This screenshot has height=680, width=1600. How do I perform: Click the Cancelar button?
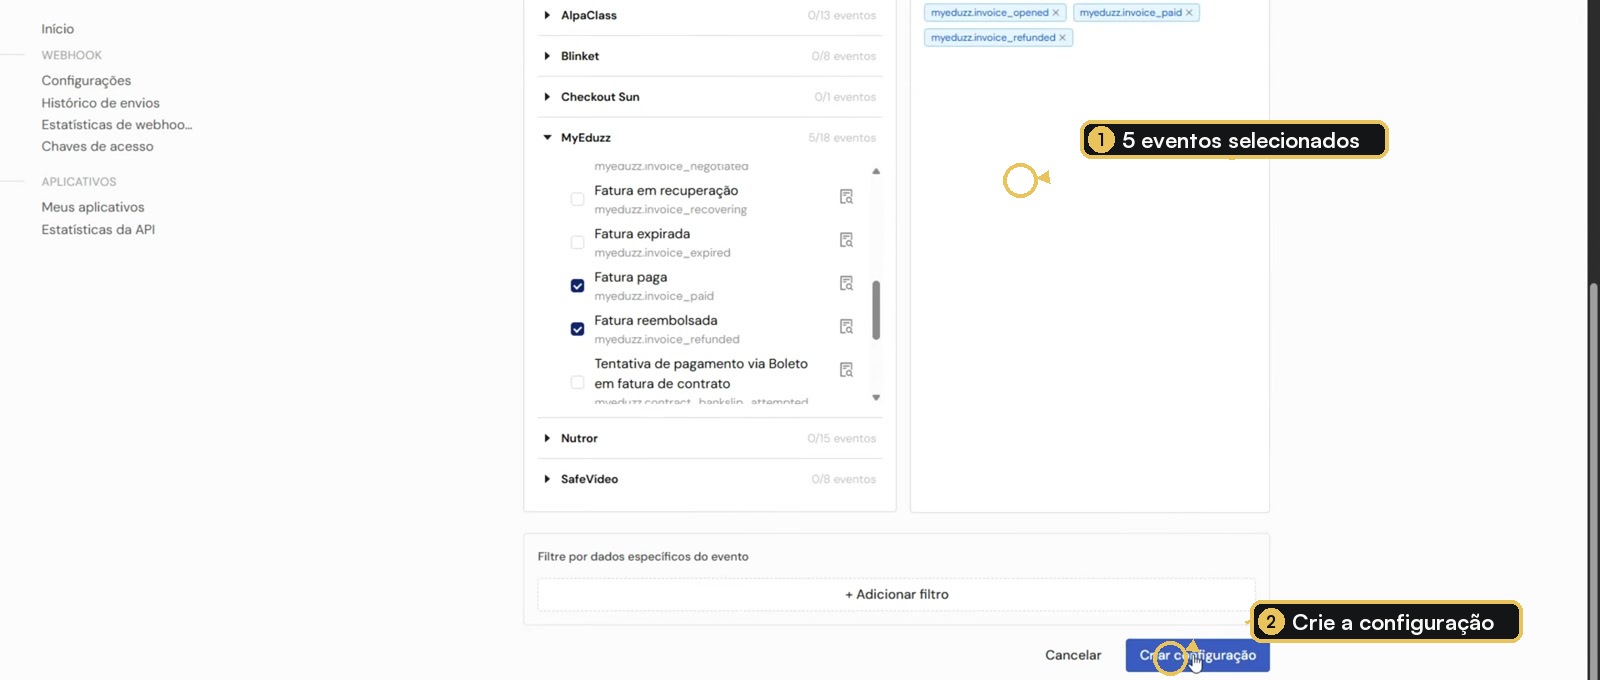pos(1073,655)
